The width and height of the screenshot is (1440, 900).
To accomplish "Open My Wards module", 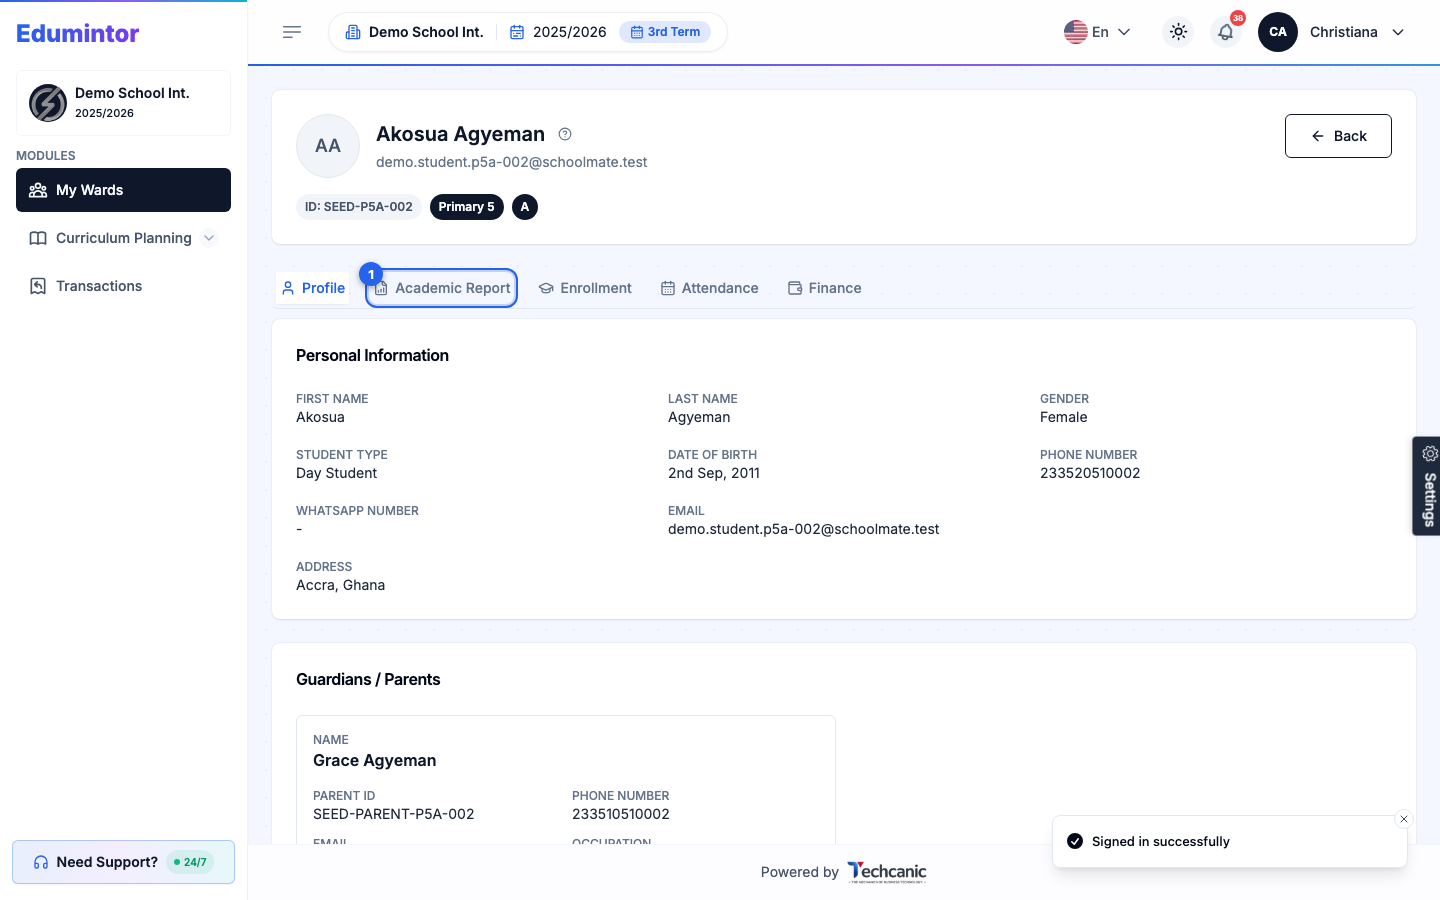I will click(x=123, y=190).
